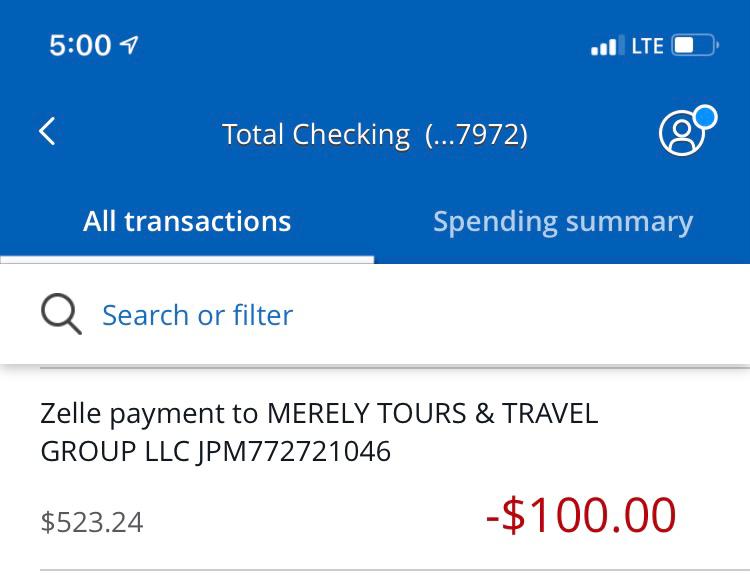Tap the back arrow icon
The height and width of the screenshot is (579, 750).
point(47,131)
